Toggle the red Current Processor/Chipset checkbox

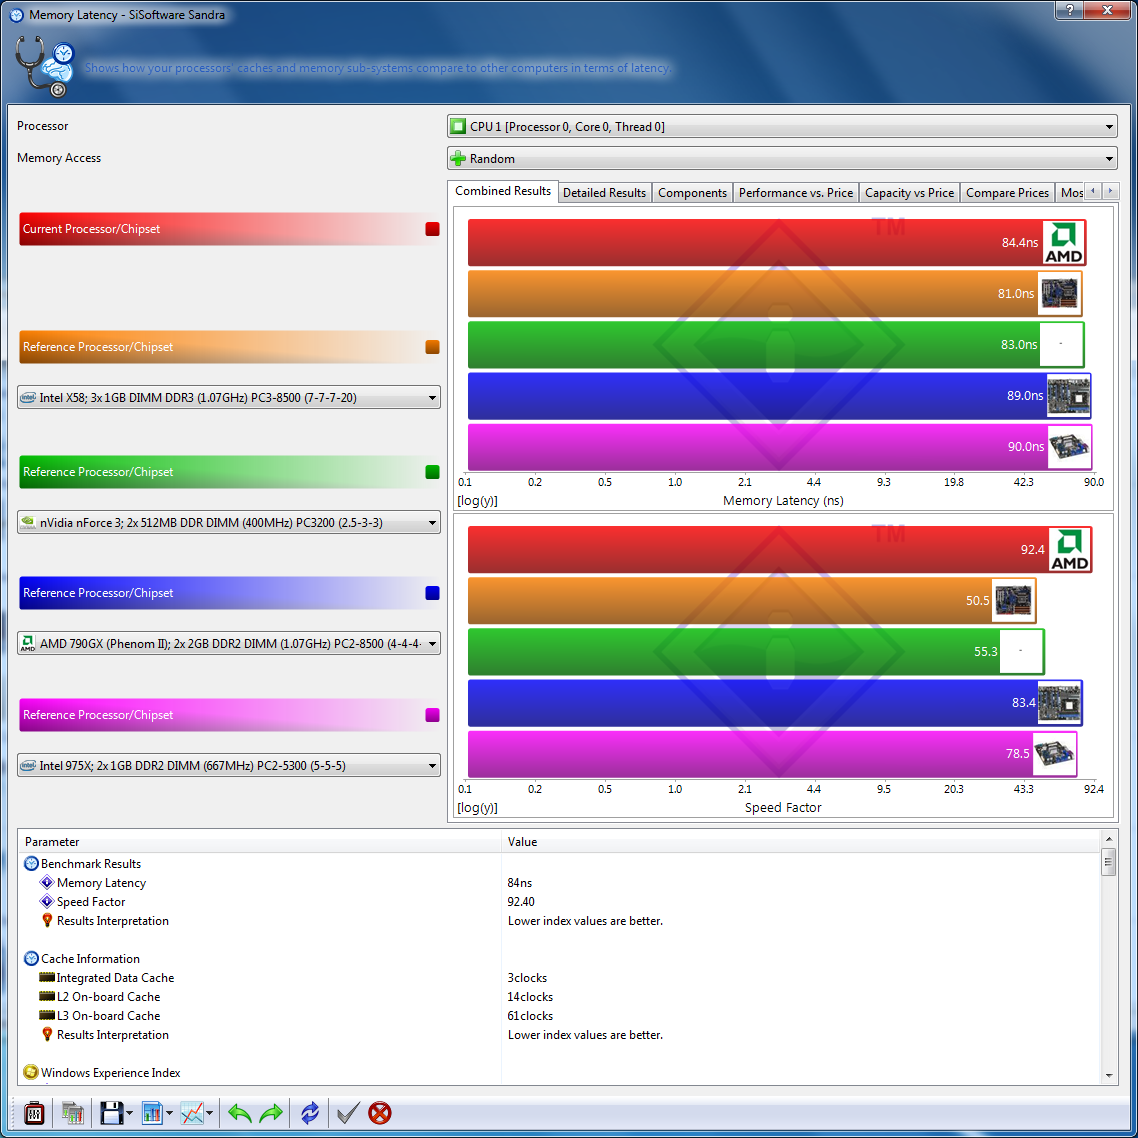click(x=433, y=229)
